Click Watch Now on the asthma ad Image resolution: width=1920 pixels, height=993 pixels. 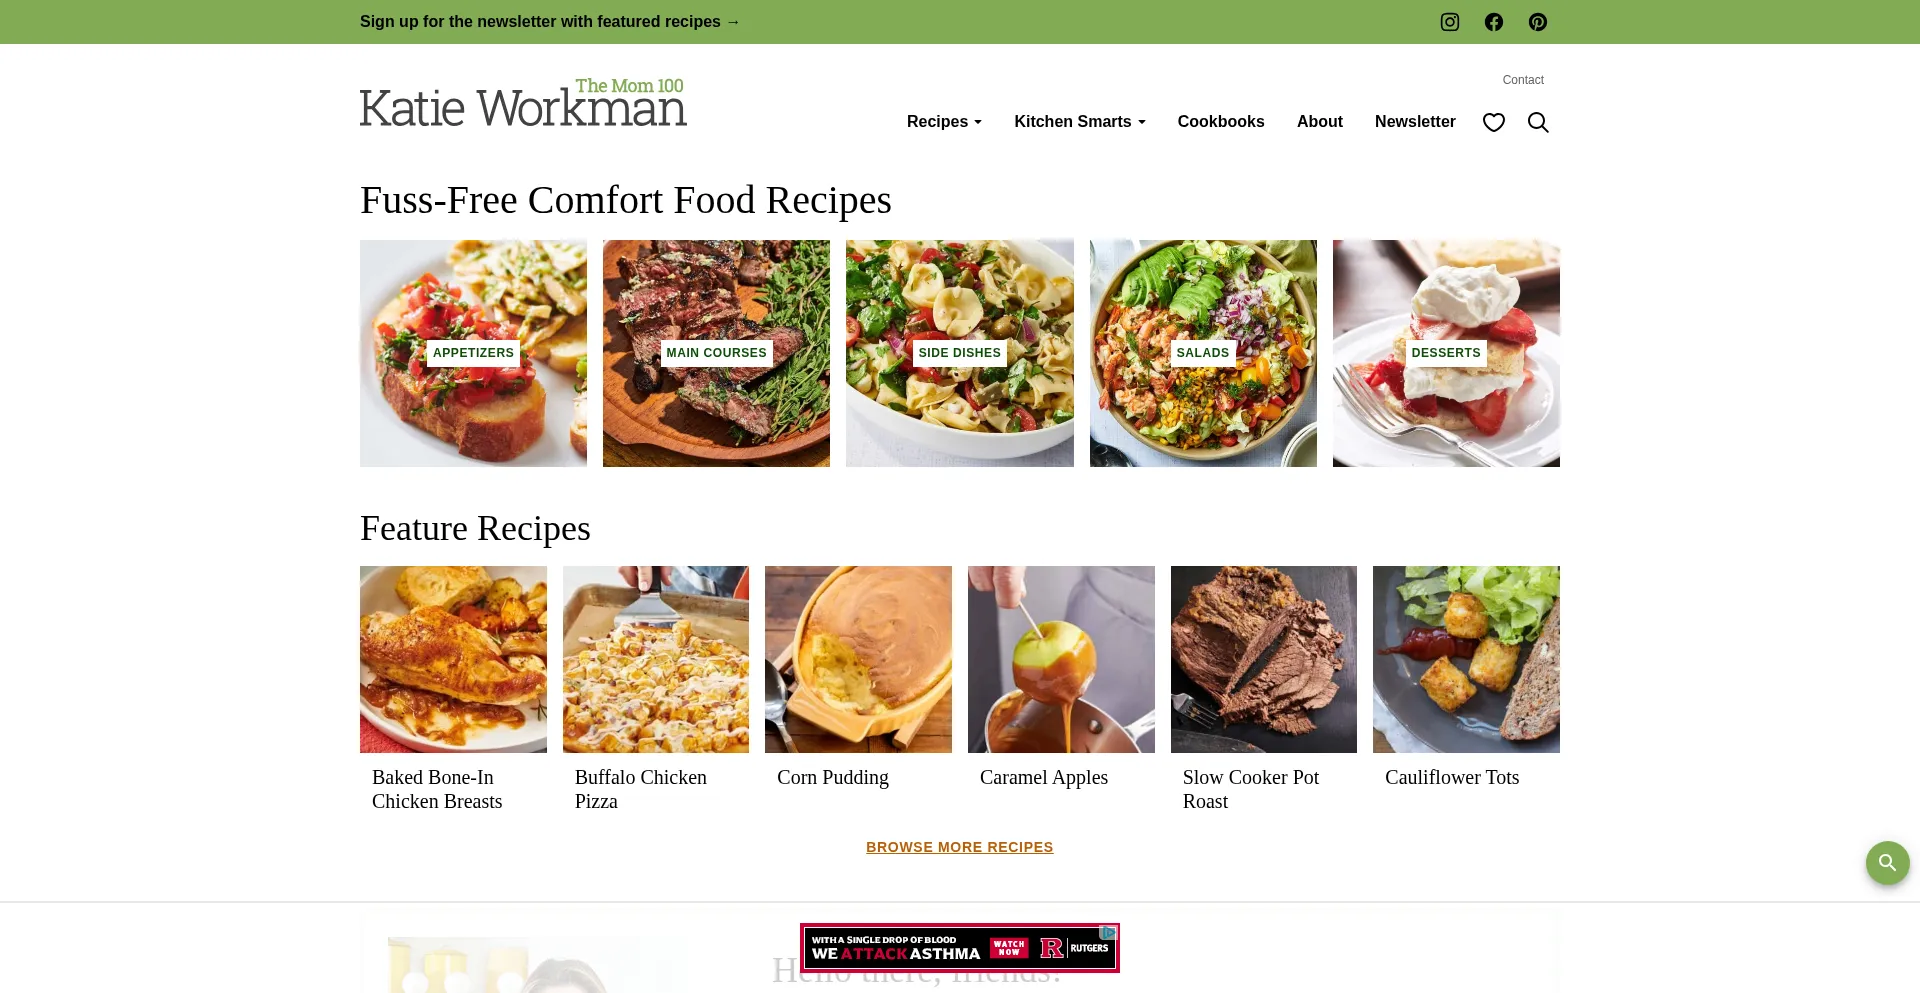pos(1009,947)
